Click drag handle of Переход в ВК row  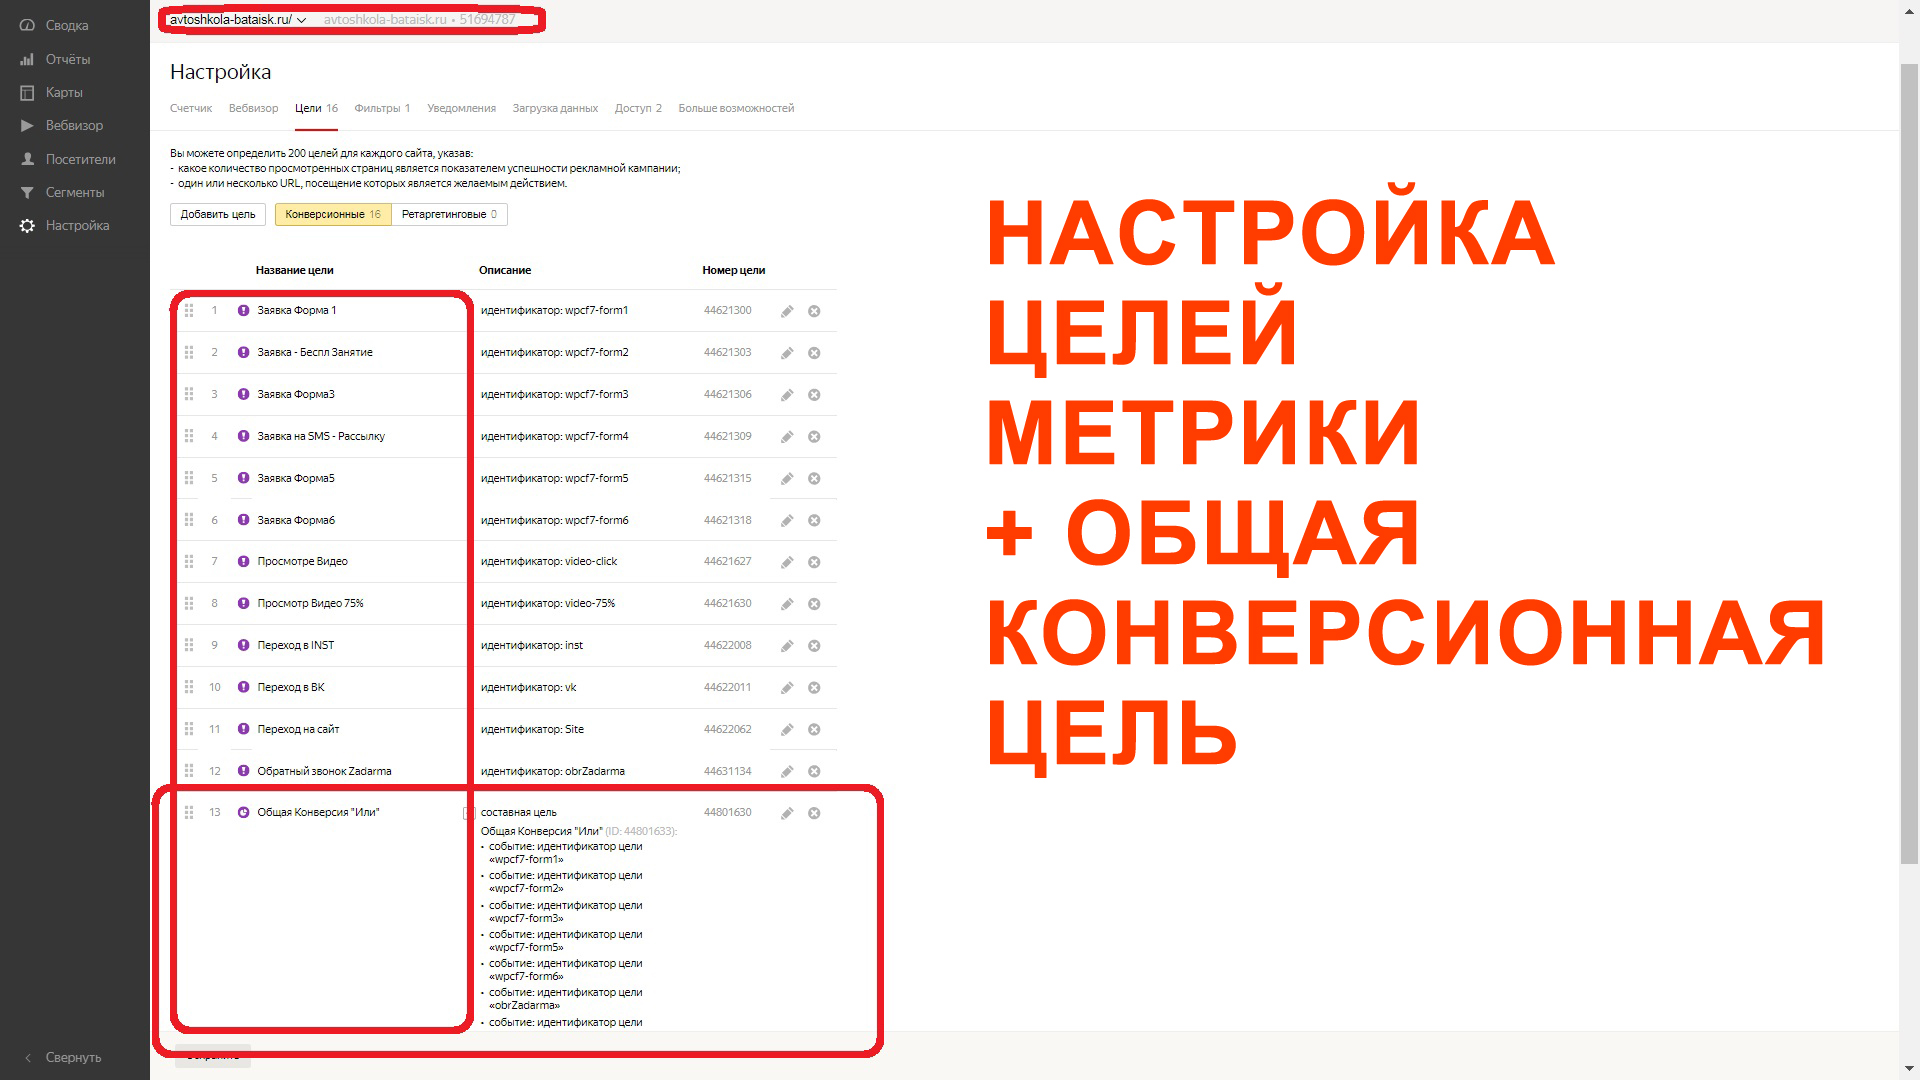pyautogui.click(x=189, y=687)
